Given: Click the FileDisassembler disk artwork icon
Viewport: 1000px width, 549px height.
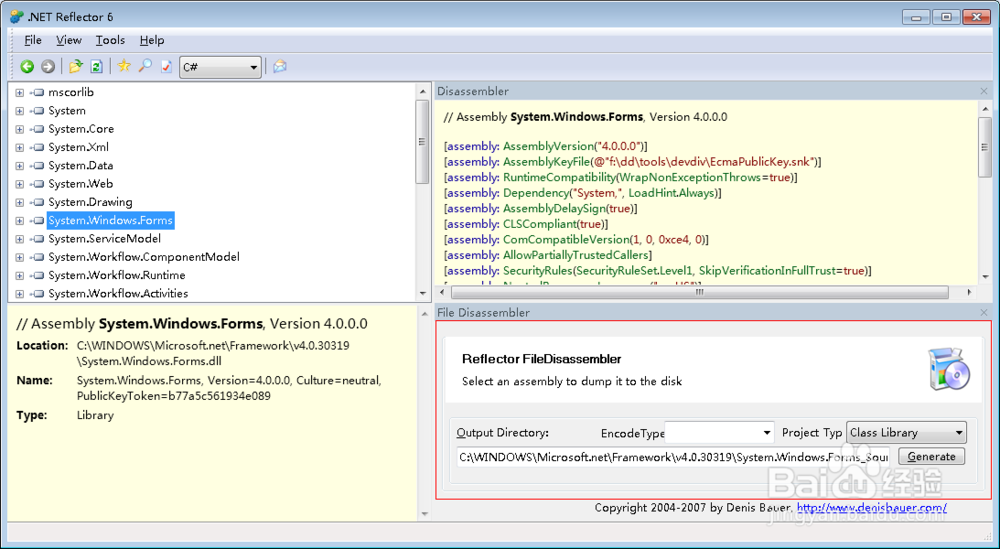Looking at the screenshot, I should click(x=948, y=369).
